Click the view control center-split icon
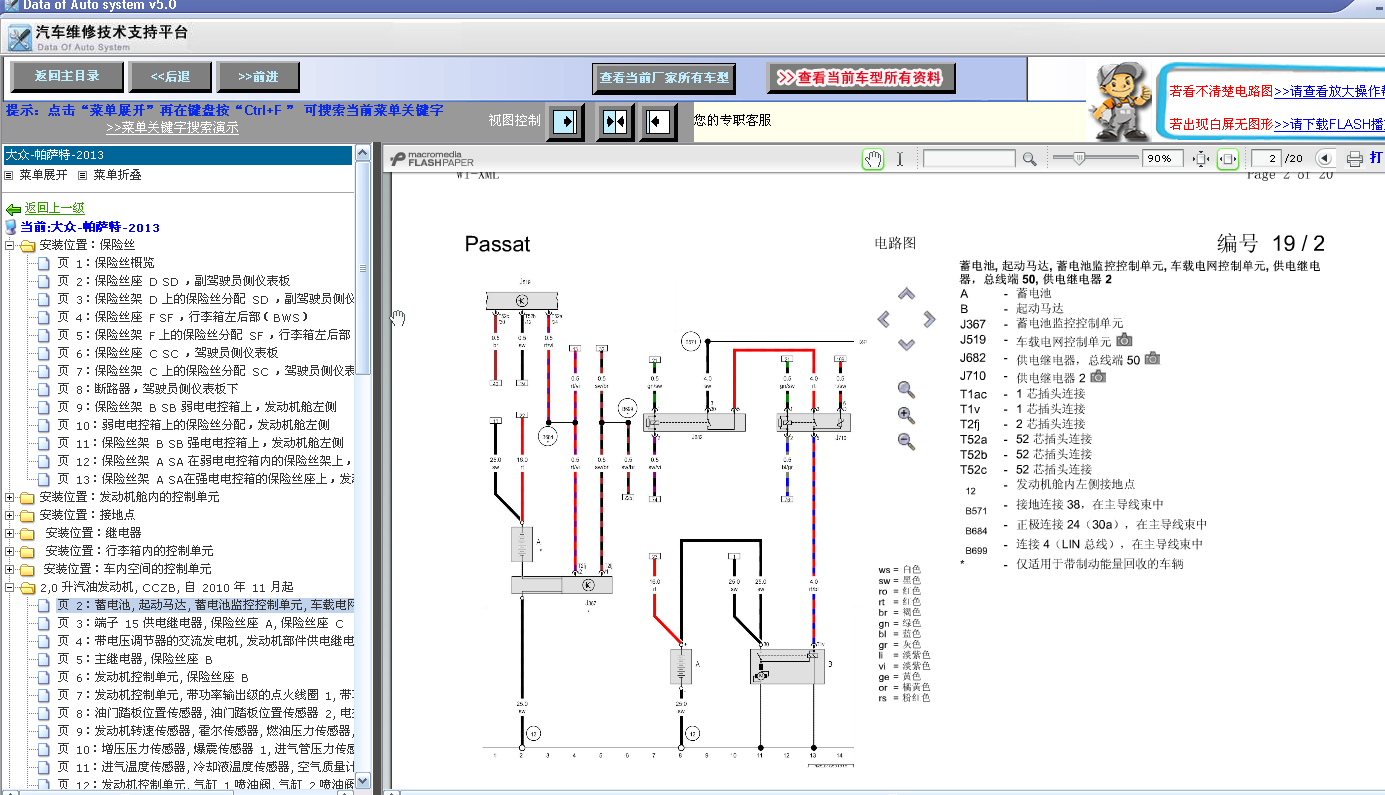Viewport: 1385px width, 795px height. coord(615,121)
